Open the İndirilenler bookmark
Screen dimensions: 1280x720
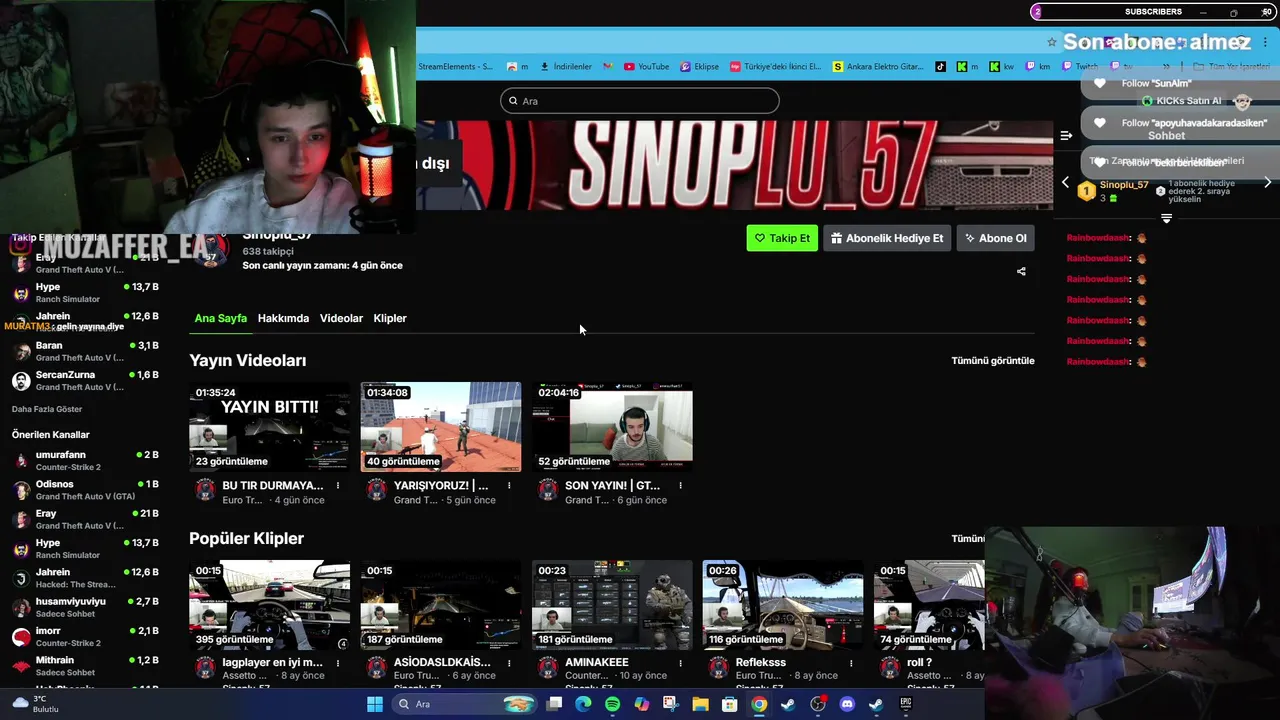click(x=566, y=67)
